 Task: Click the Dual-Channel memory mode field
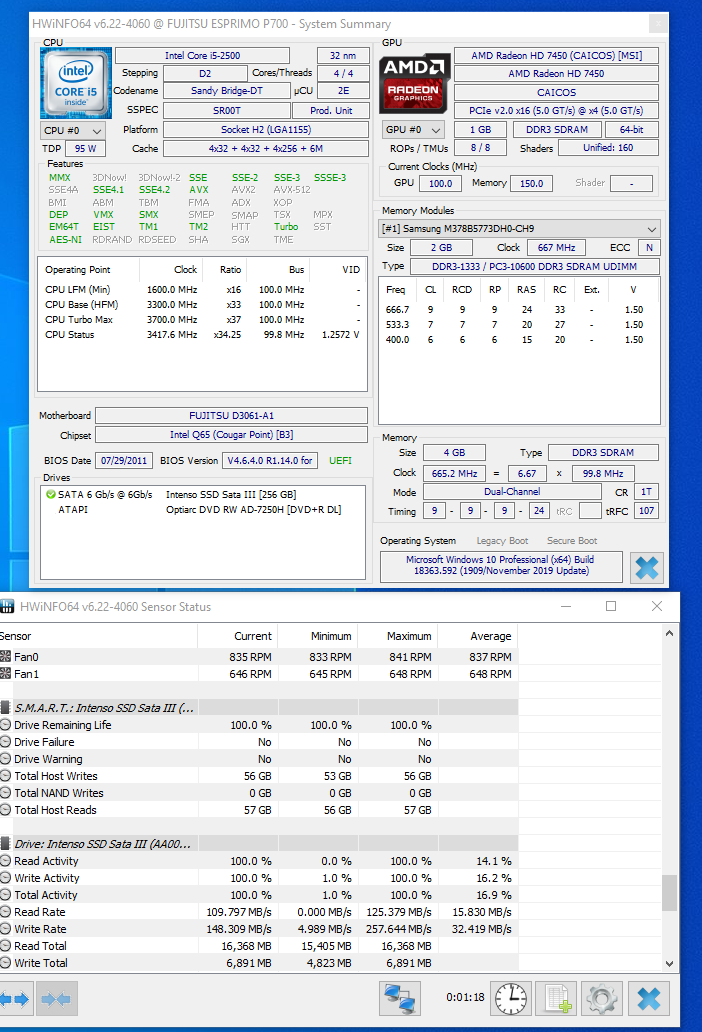(512, 492)
